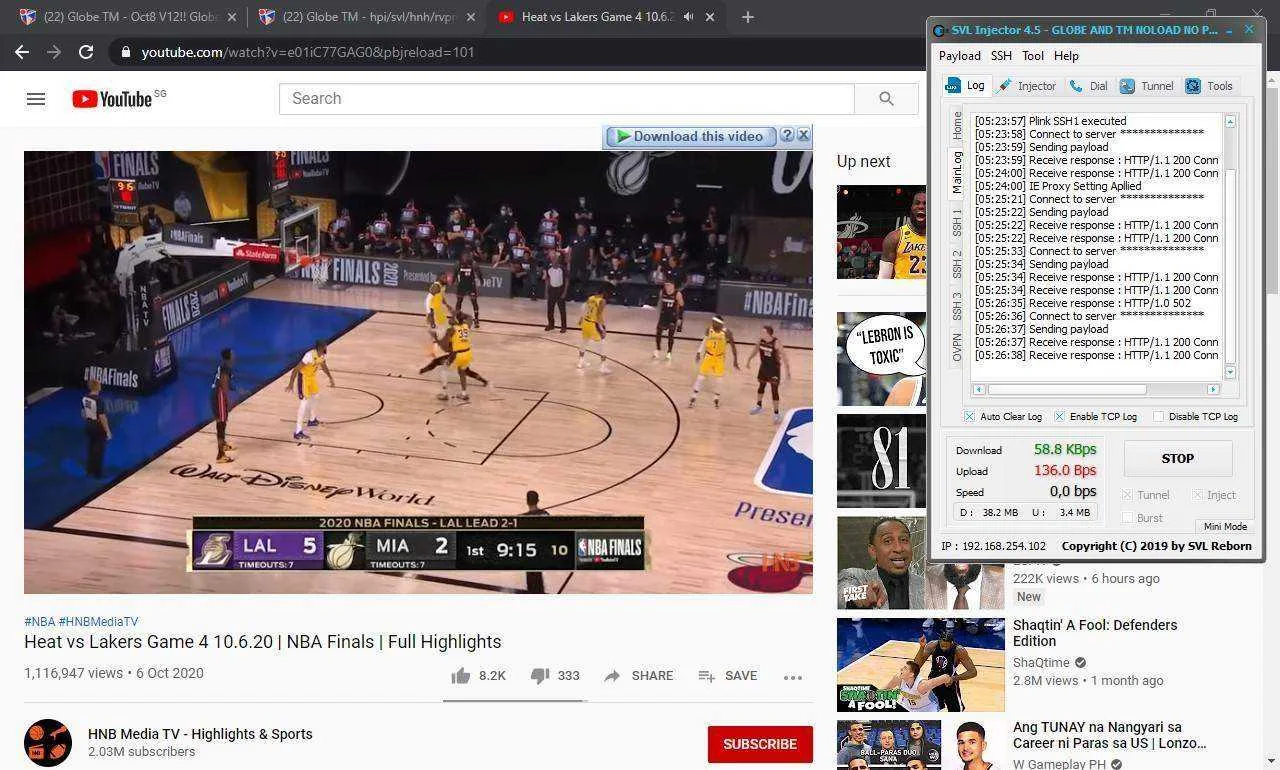Open the Tool menu in SVL Injector
The width and height of the screenshot is (1280, 770).
tap(1033, 56)
